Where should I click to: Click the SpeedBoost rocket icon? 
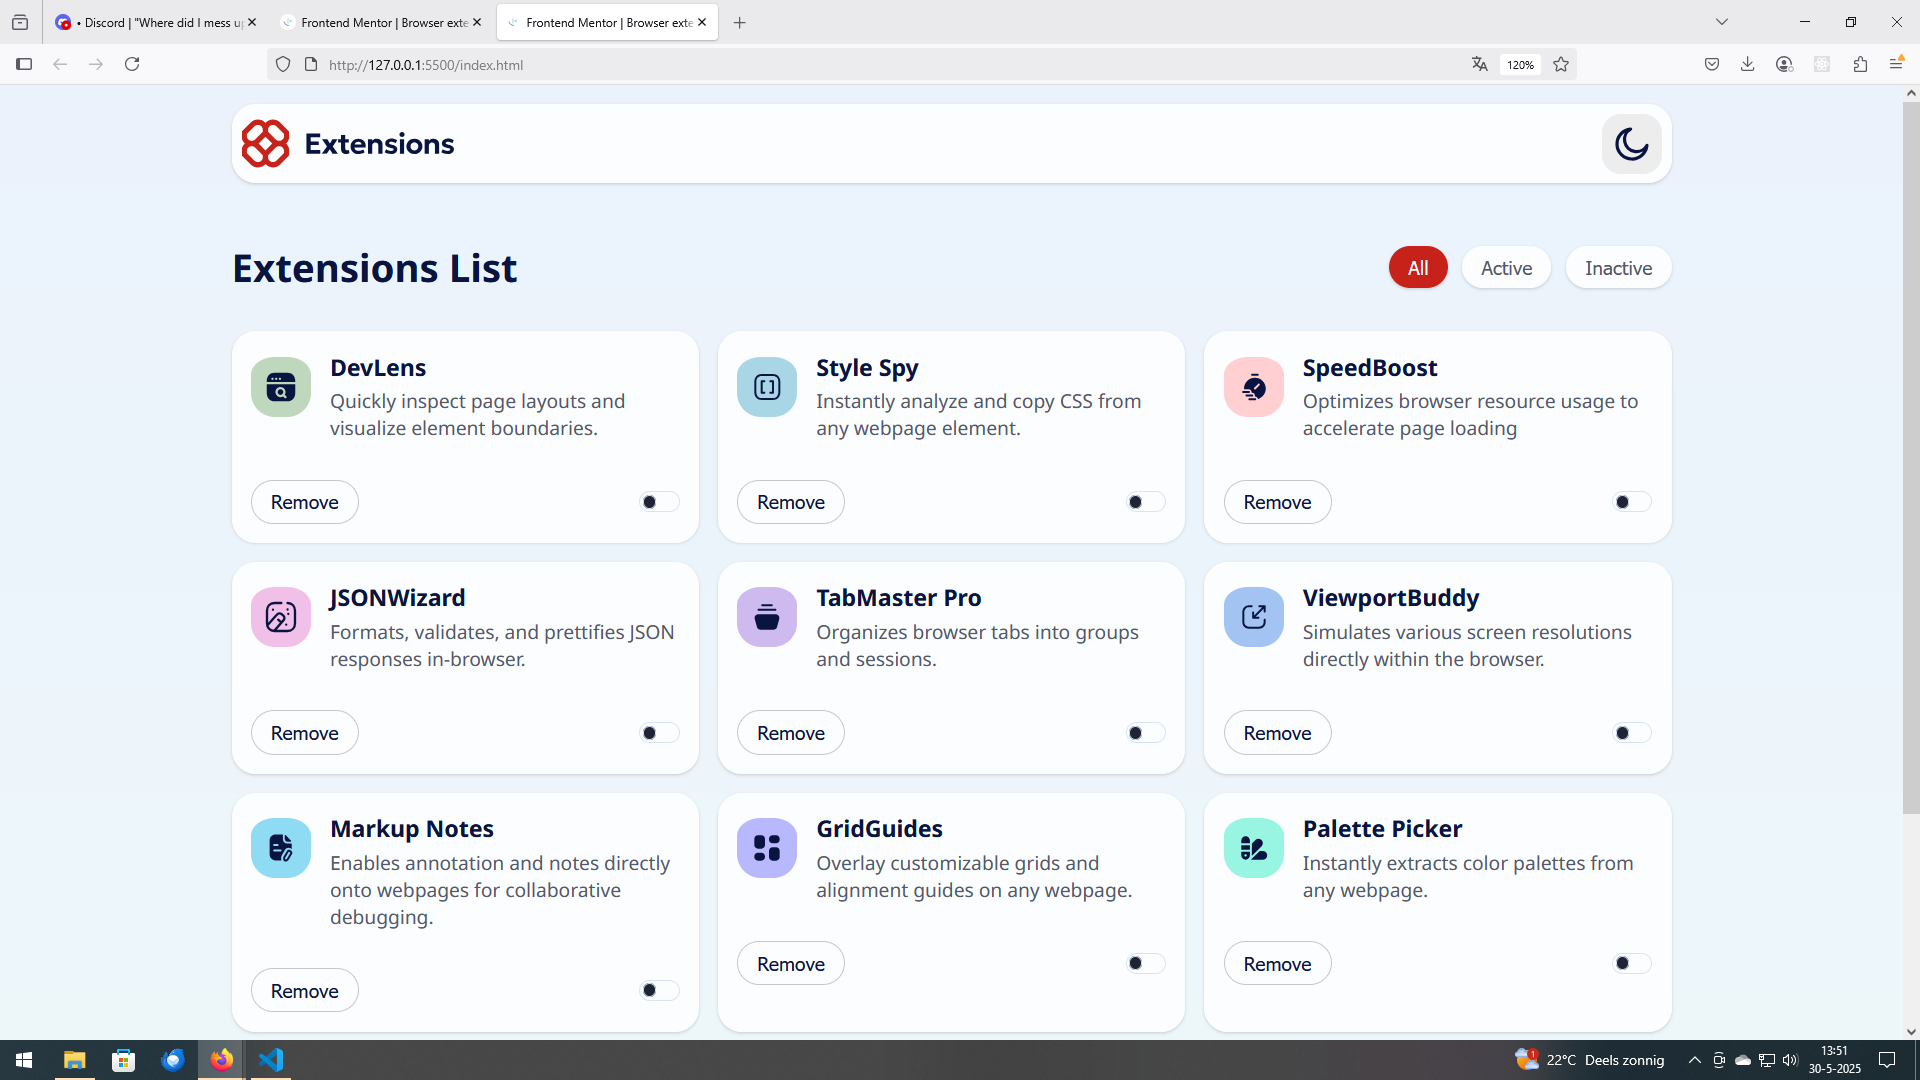click(1253, 387)
